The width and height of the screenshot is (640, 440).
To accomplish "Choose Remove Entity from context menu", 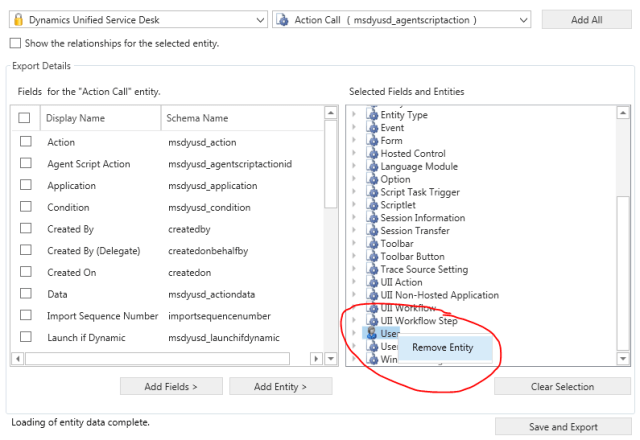I will coord(445,348).
